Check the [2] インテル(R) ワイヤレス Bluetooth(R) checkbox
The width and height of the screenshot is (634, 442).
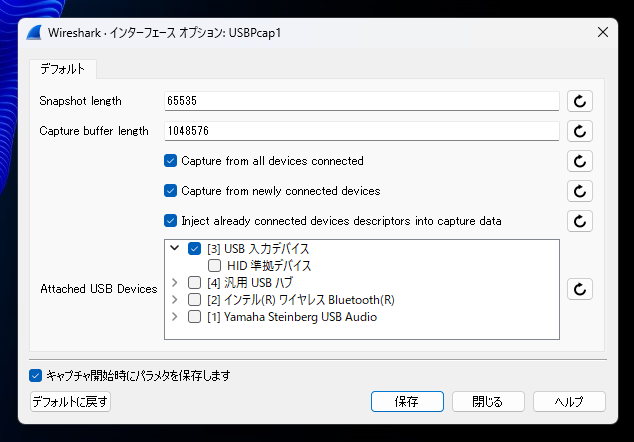point(194,299)
